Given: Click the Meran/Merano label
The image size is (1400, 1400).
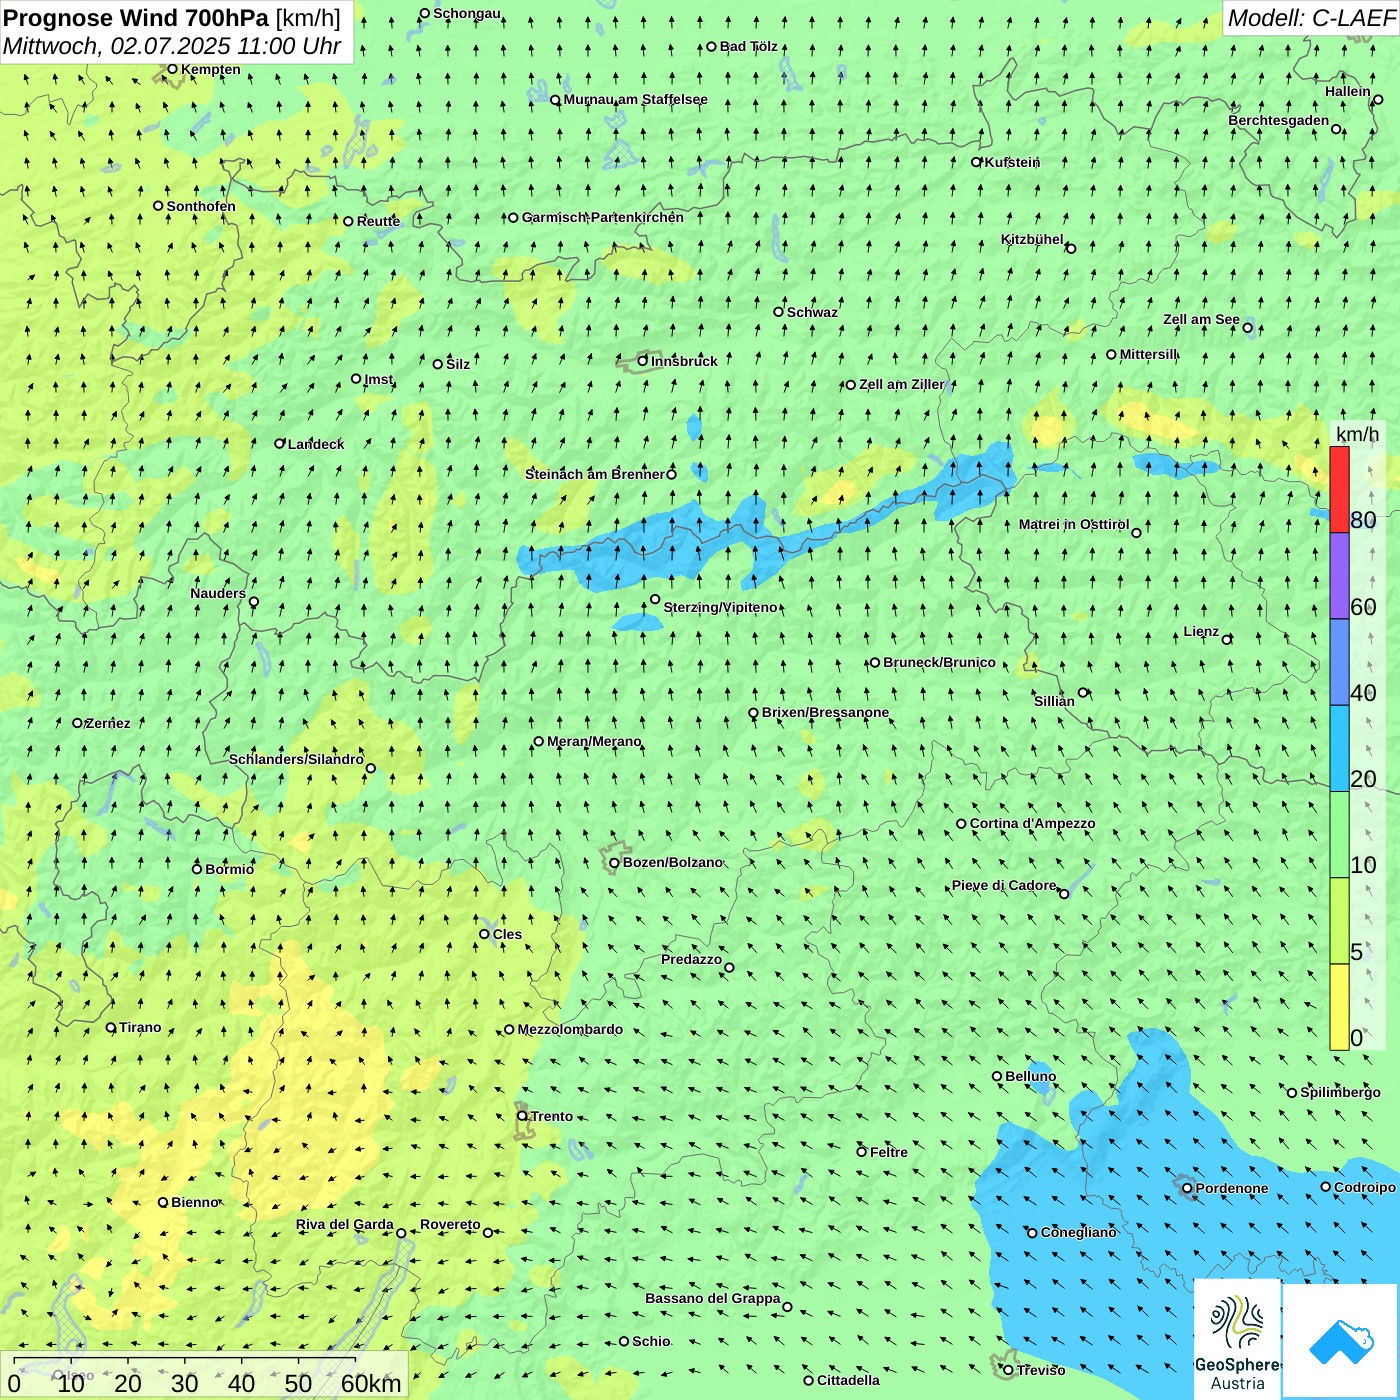Looking at the screenshot, I should click(x=594, y=741).
